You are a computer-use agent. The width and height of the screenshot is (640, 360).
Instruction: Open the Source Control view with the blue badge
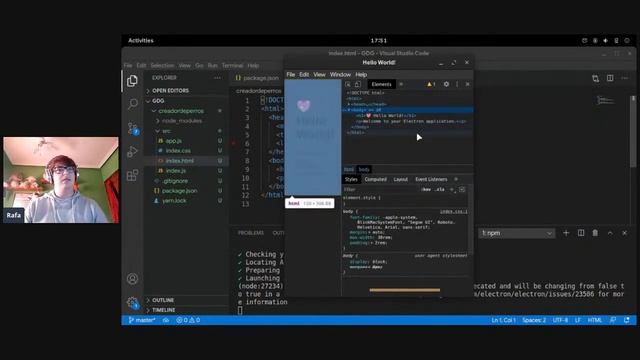[133, 128]
